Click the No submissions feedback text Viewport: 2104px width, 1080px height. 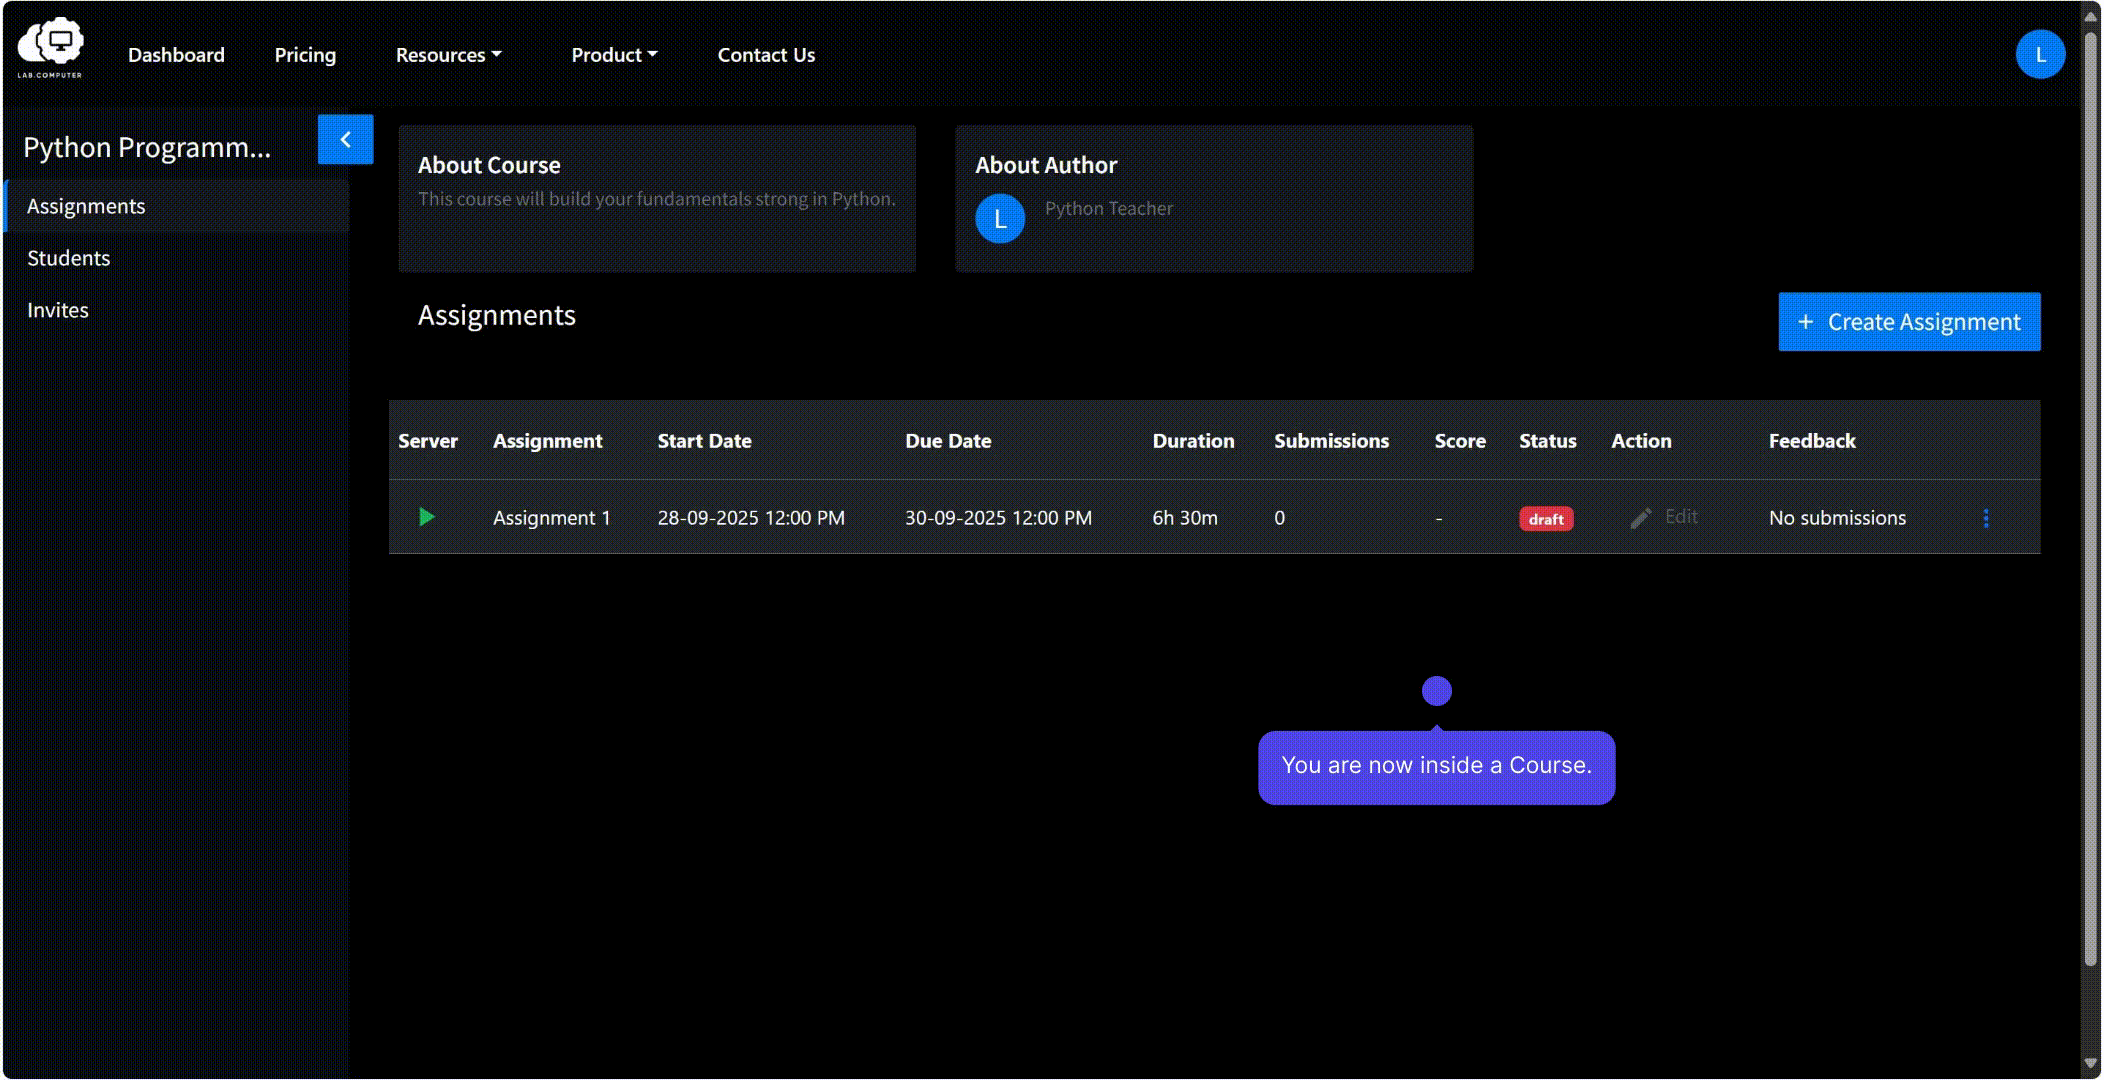coord(1837,518)
